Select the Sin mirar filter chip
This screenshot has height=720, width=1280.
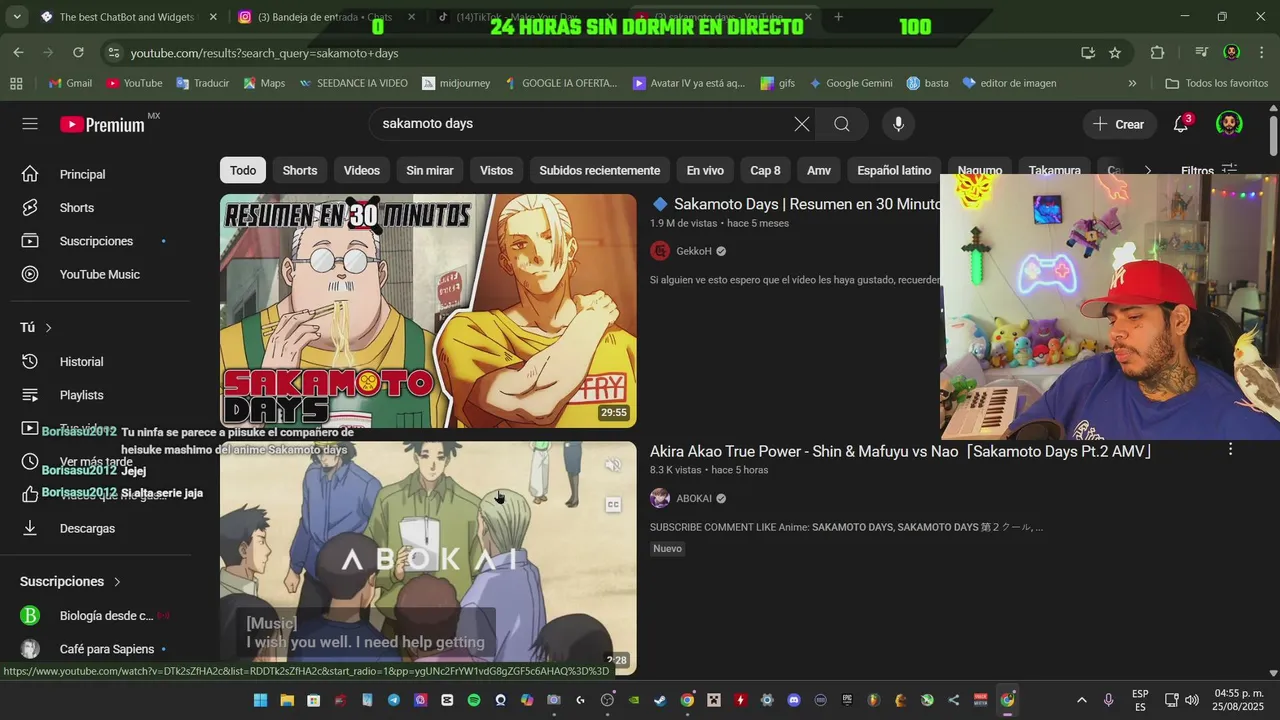[x=430, y=171]
